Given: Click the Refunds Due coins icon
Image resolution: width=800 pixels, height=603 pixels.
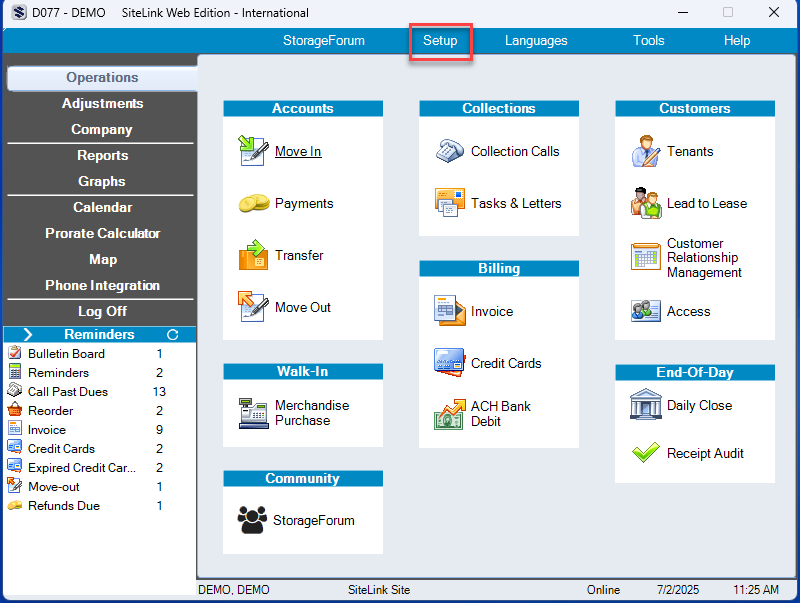Looking at the screenshot, I should click(15, 505).
